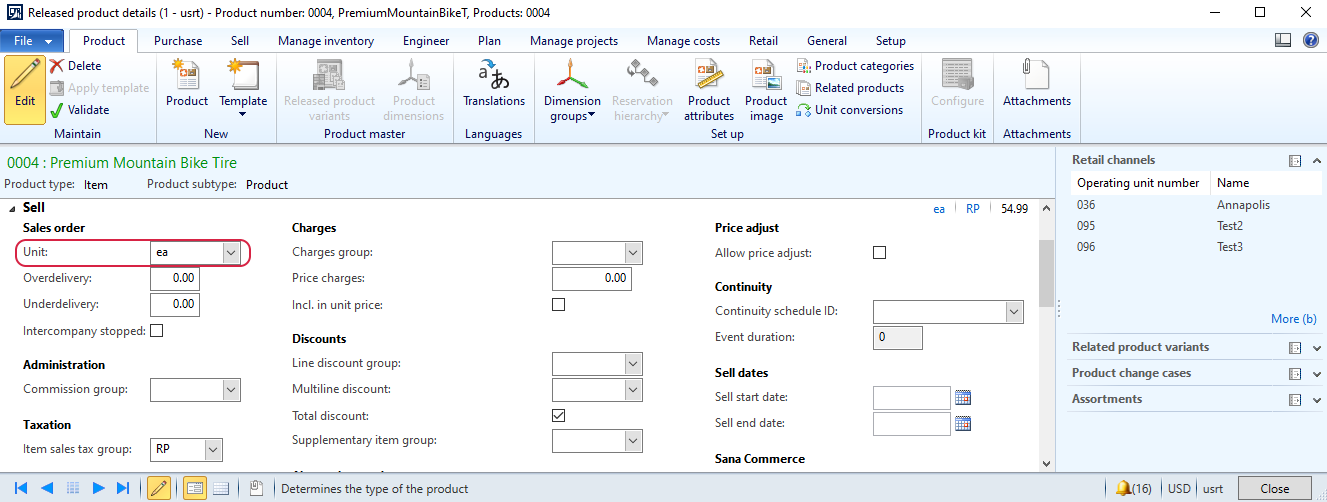Click the Operating unit number column header

pos(1138,183)
